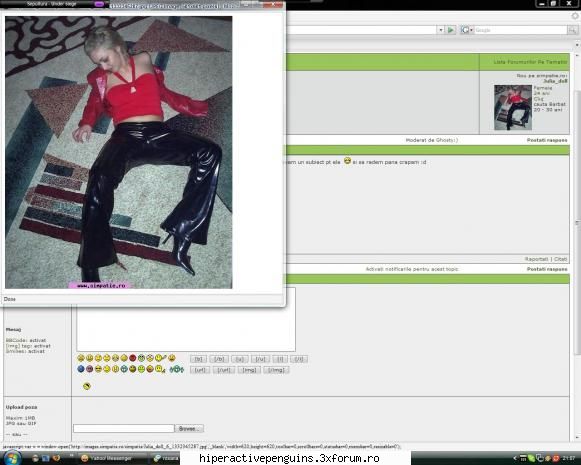Insert the blue smiley at start of second row

pos(81,369)
